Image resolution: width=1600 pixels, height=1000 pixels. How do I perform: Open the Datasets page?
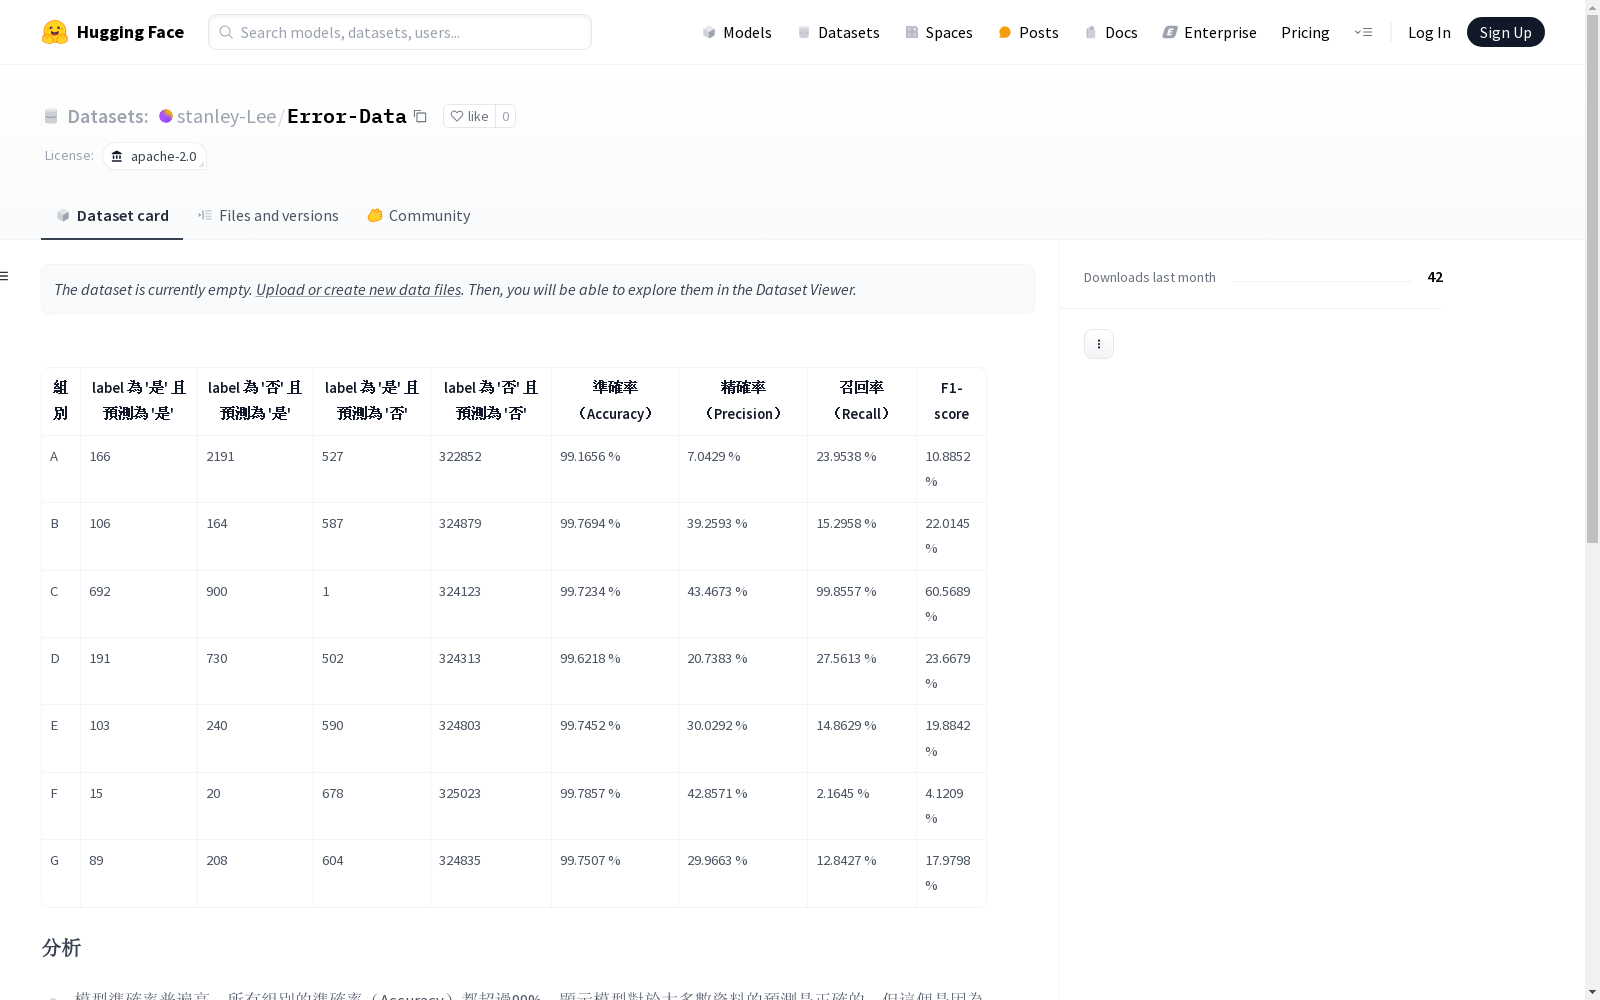(838, 32)
